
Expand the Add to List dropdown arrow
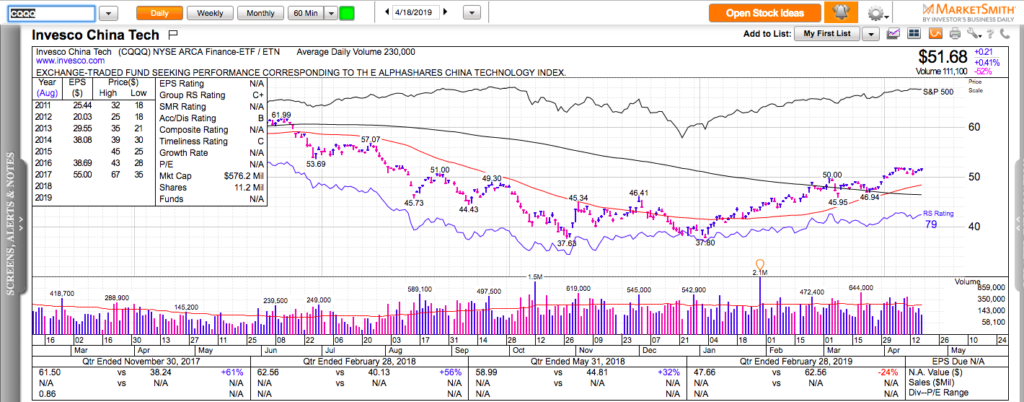pyautogui.click(x=871, y=34)
